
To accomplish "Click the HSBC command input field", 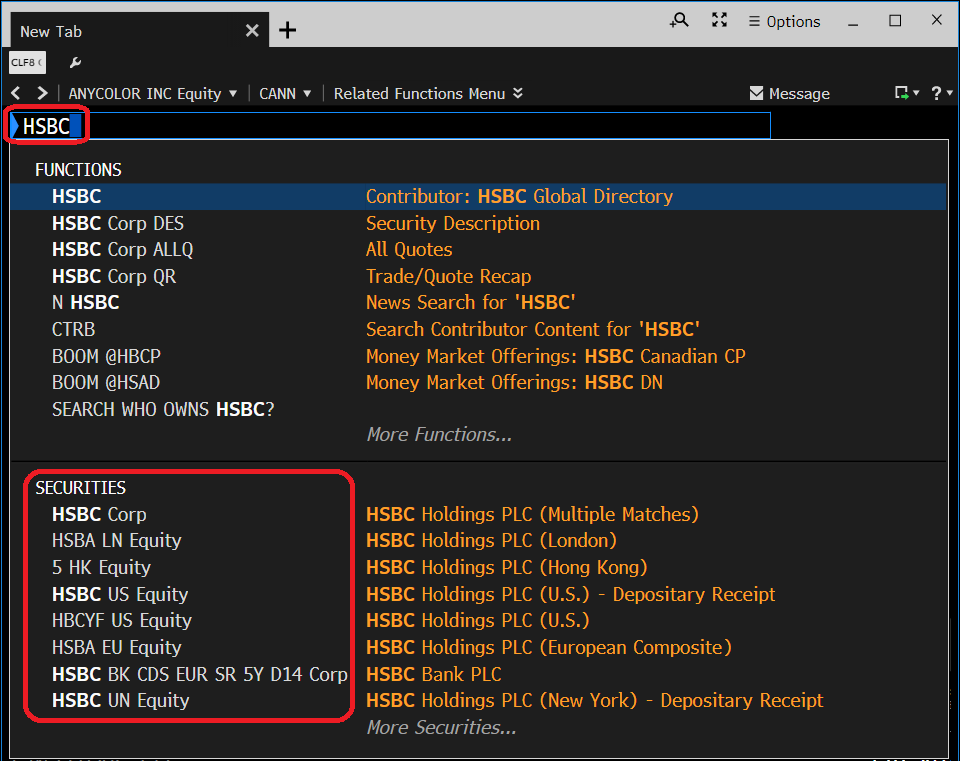I will click(390, 126).
